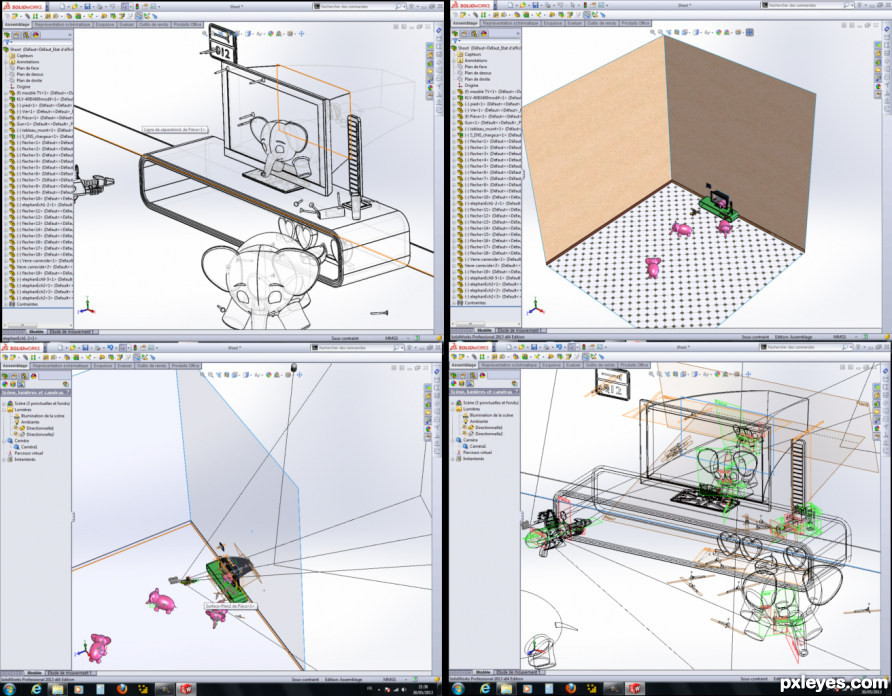Select Modèle tab in top-right window
892x696 pixels.
tap(484, 330)
